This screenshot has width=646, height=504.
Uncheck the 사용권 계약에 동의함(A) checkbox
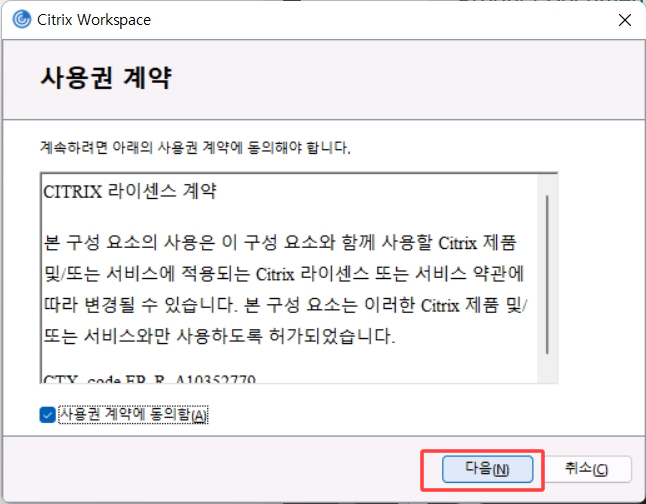point(48,415)
